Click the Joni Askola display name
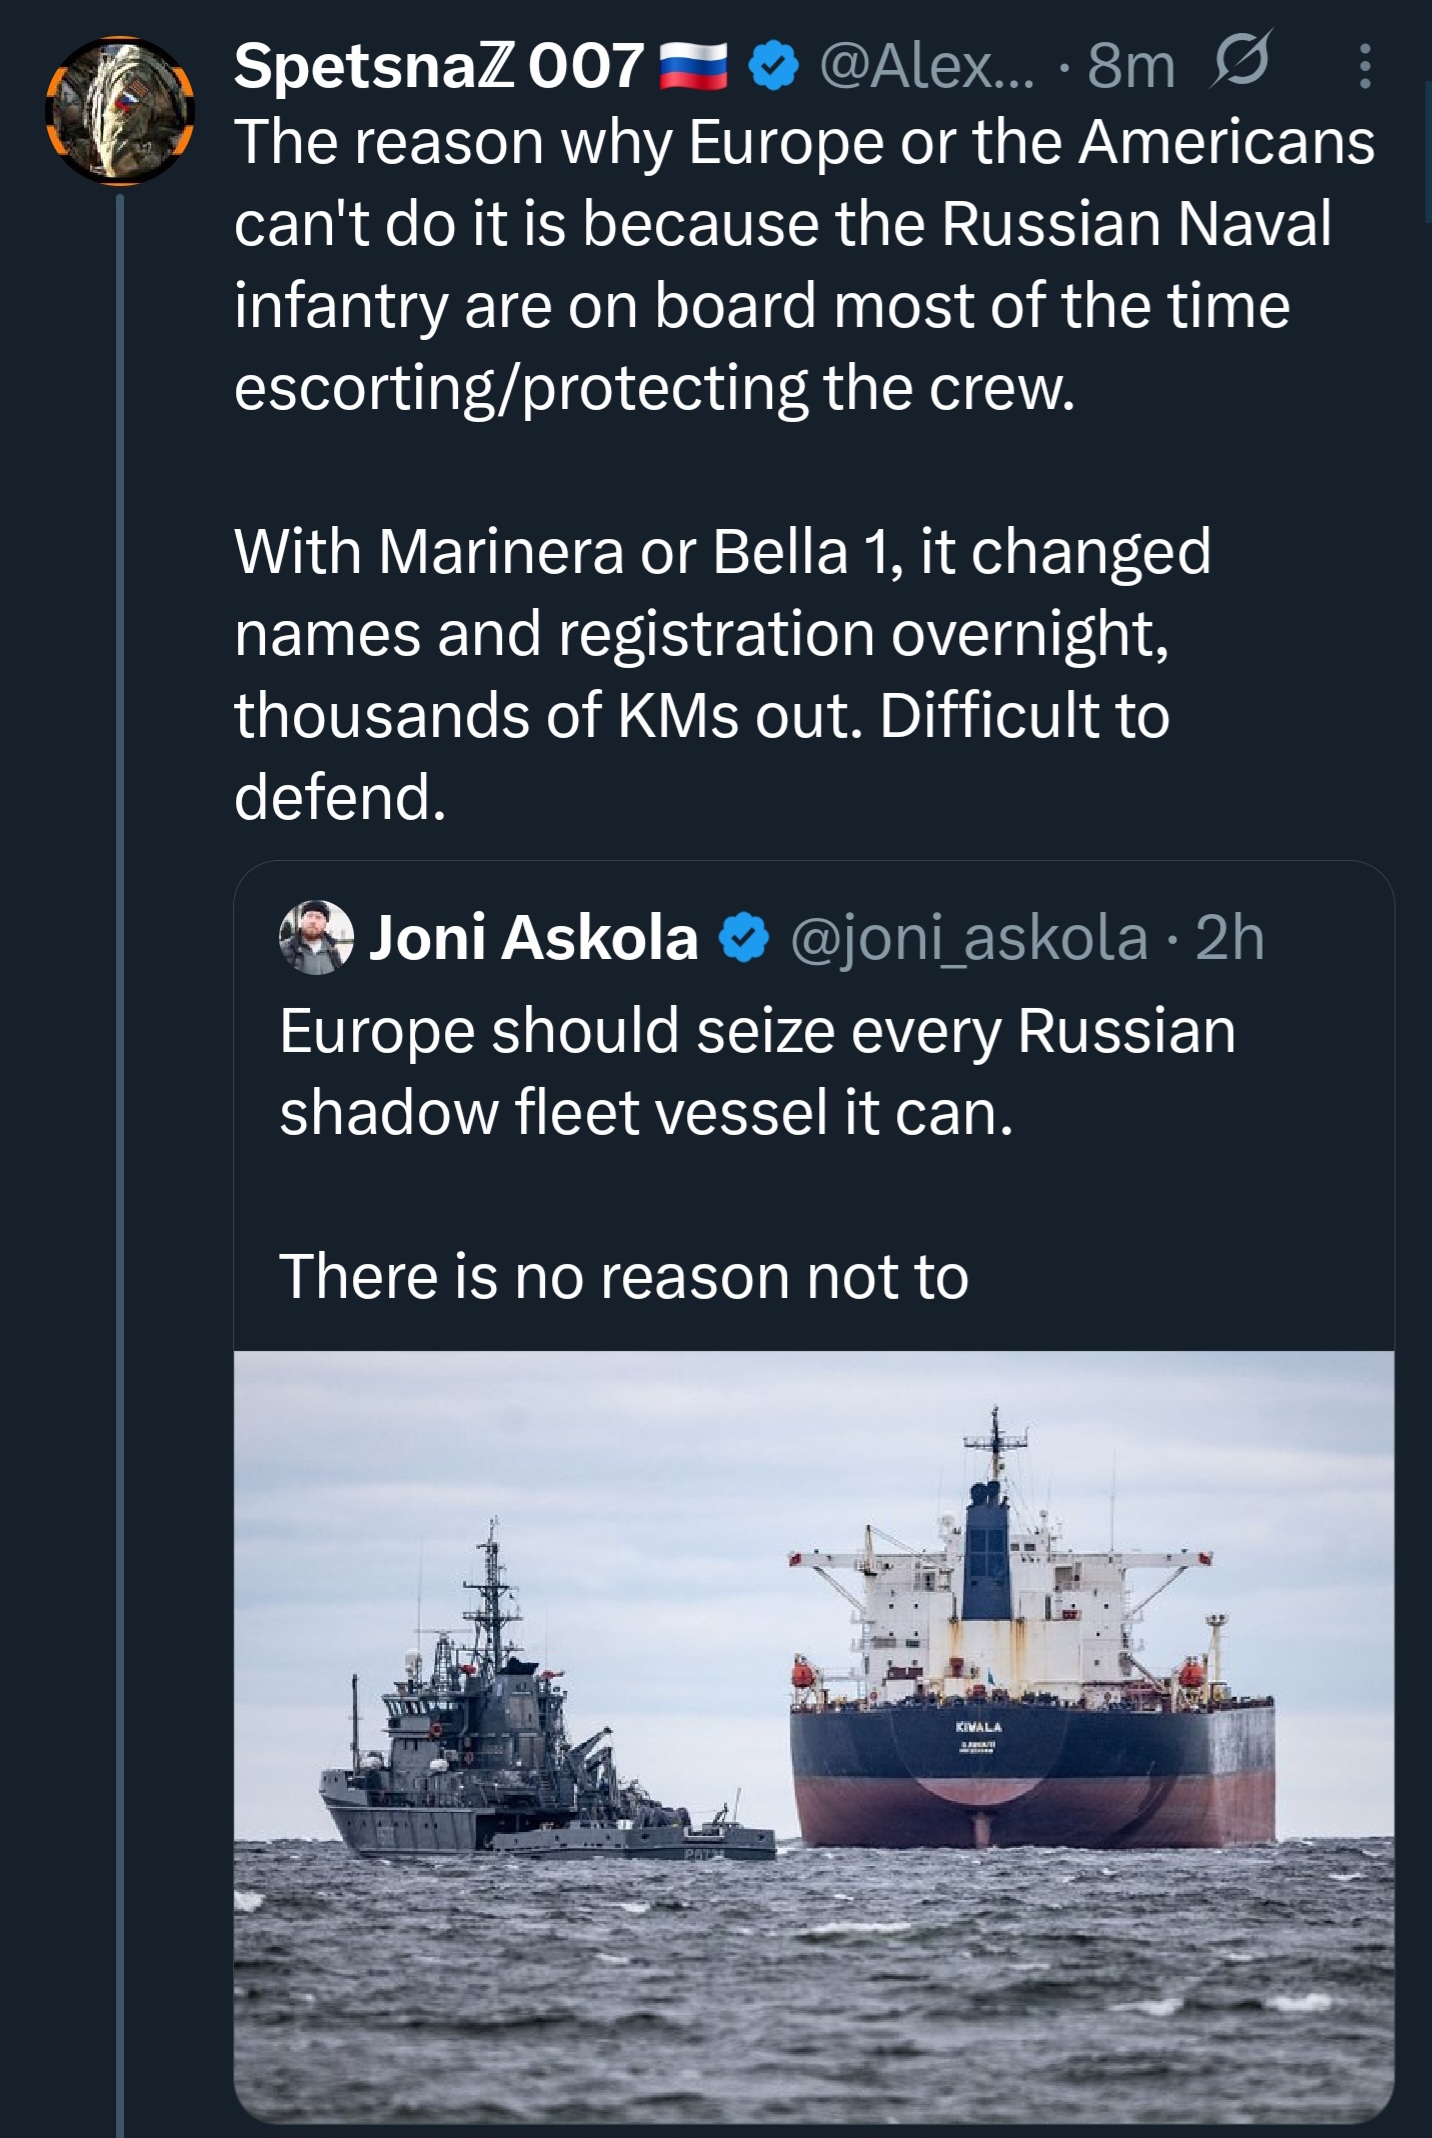The height and width of the screenshot is (2138, 1432). [533, 938]
